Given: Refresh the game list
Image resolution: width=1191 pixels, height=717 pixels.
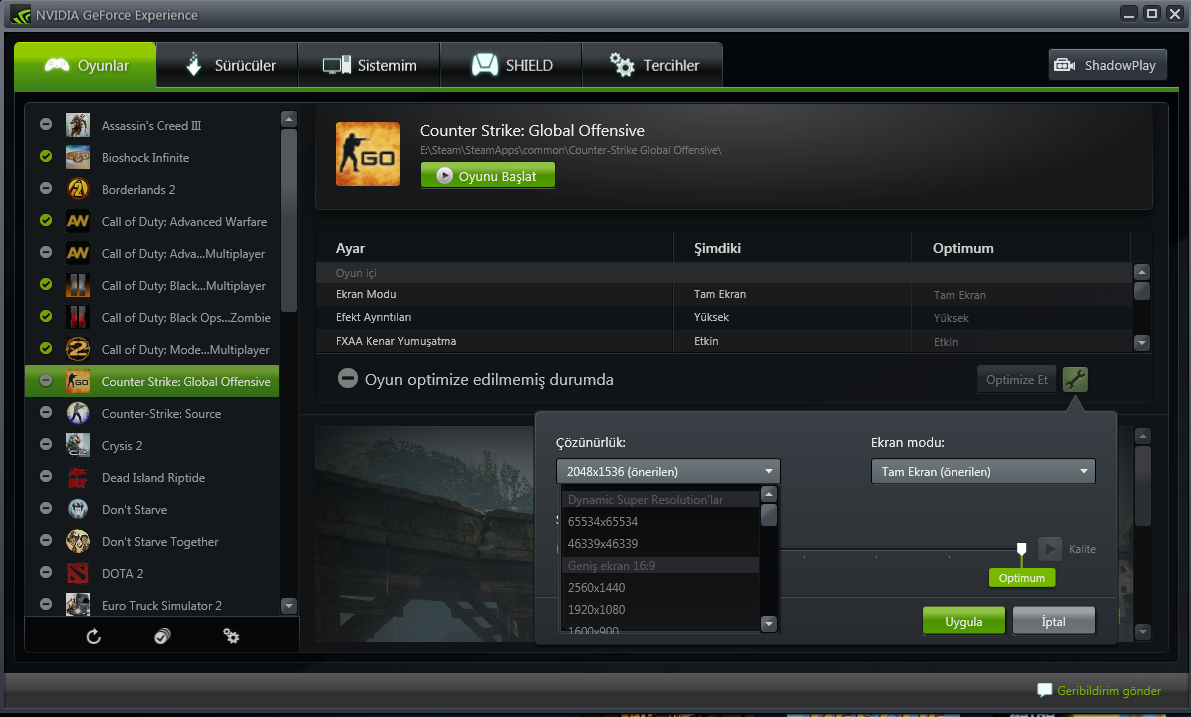Looking at the screenshot, I should click(93, 636).
